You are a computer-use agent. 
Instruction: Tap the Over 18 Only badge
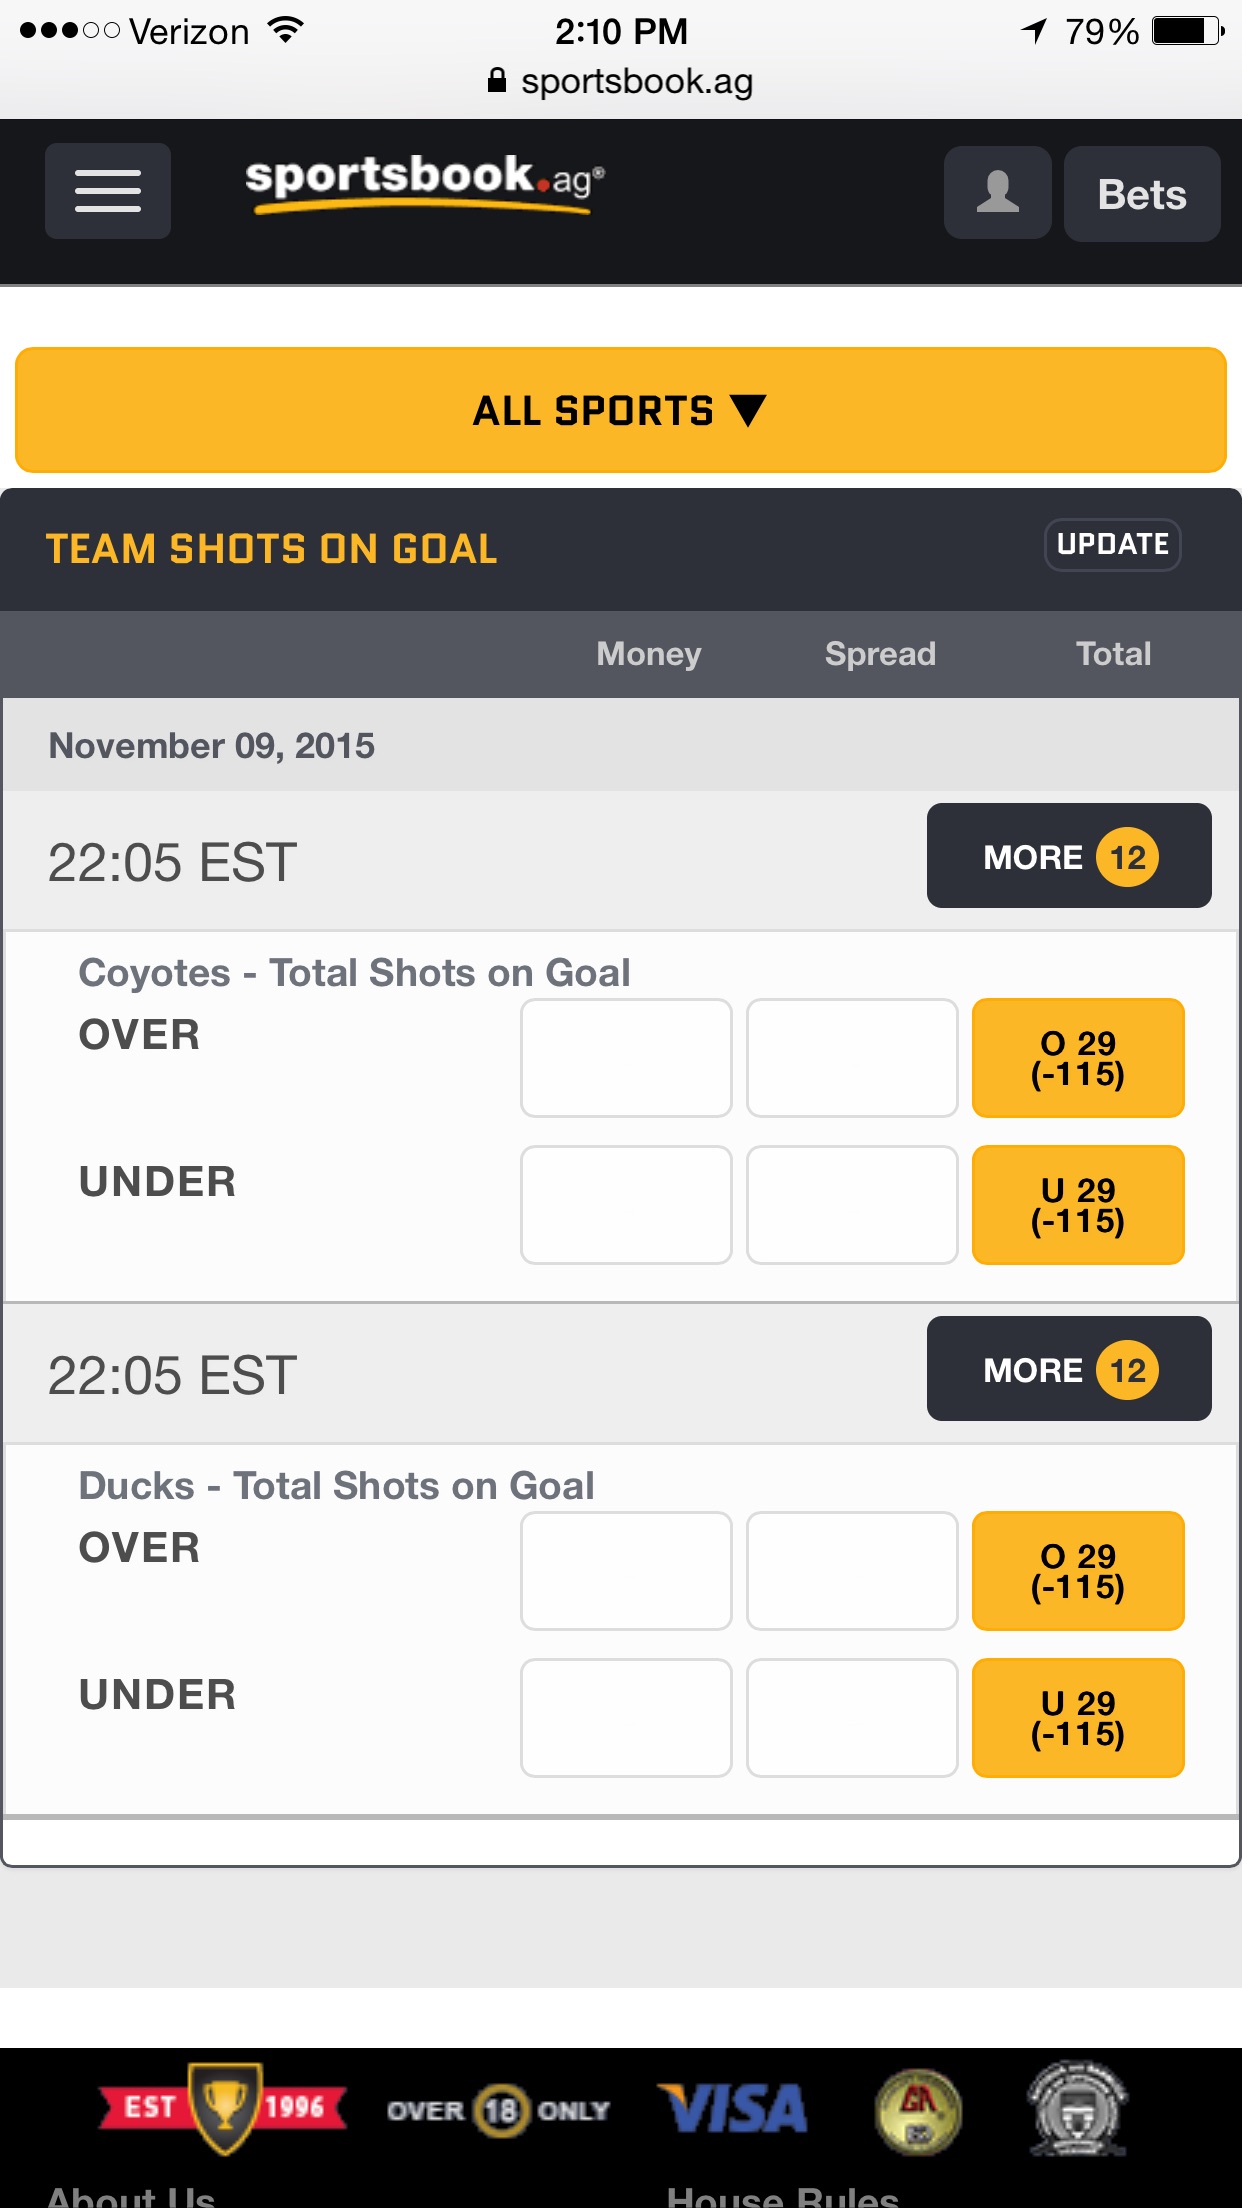coord(498,2110)
